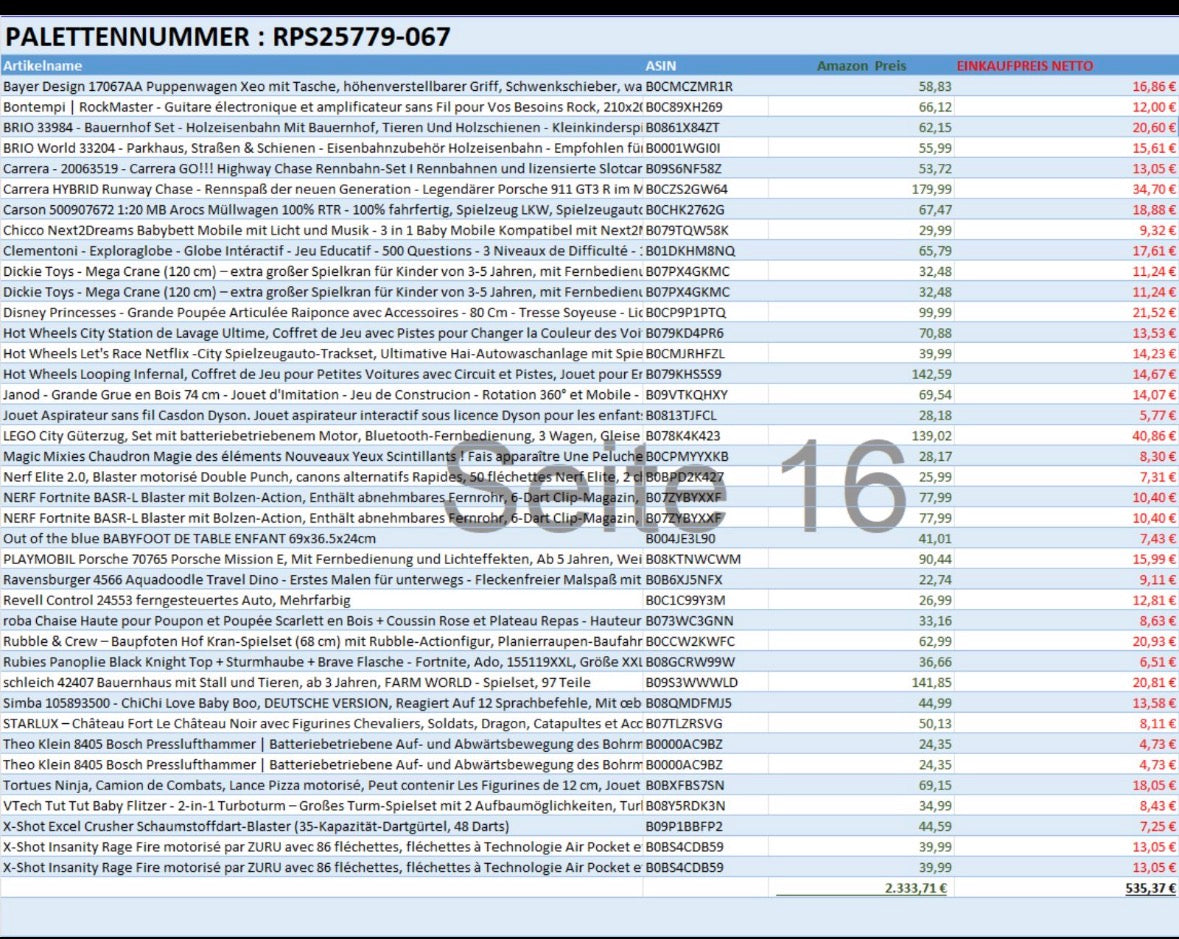
Task: Select the X-Shot Excel Crusher article cell
Action: pyautogui.click(x=255, y=826)
